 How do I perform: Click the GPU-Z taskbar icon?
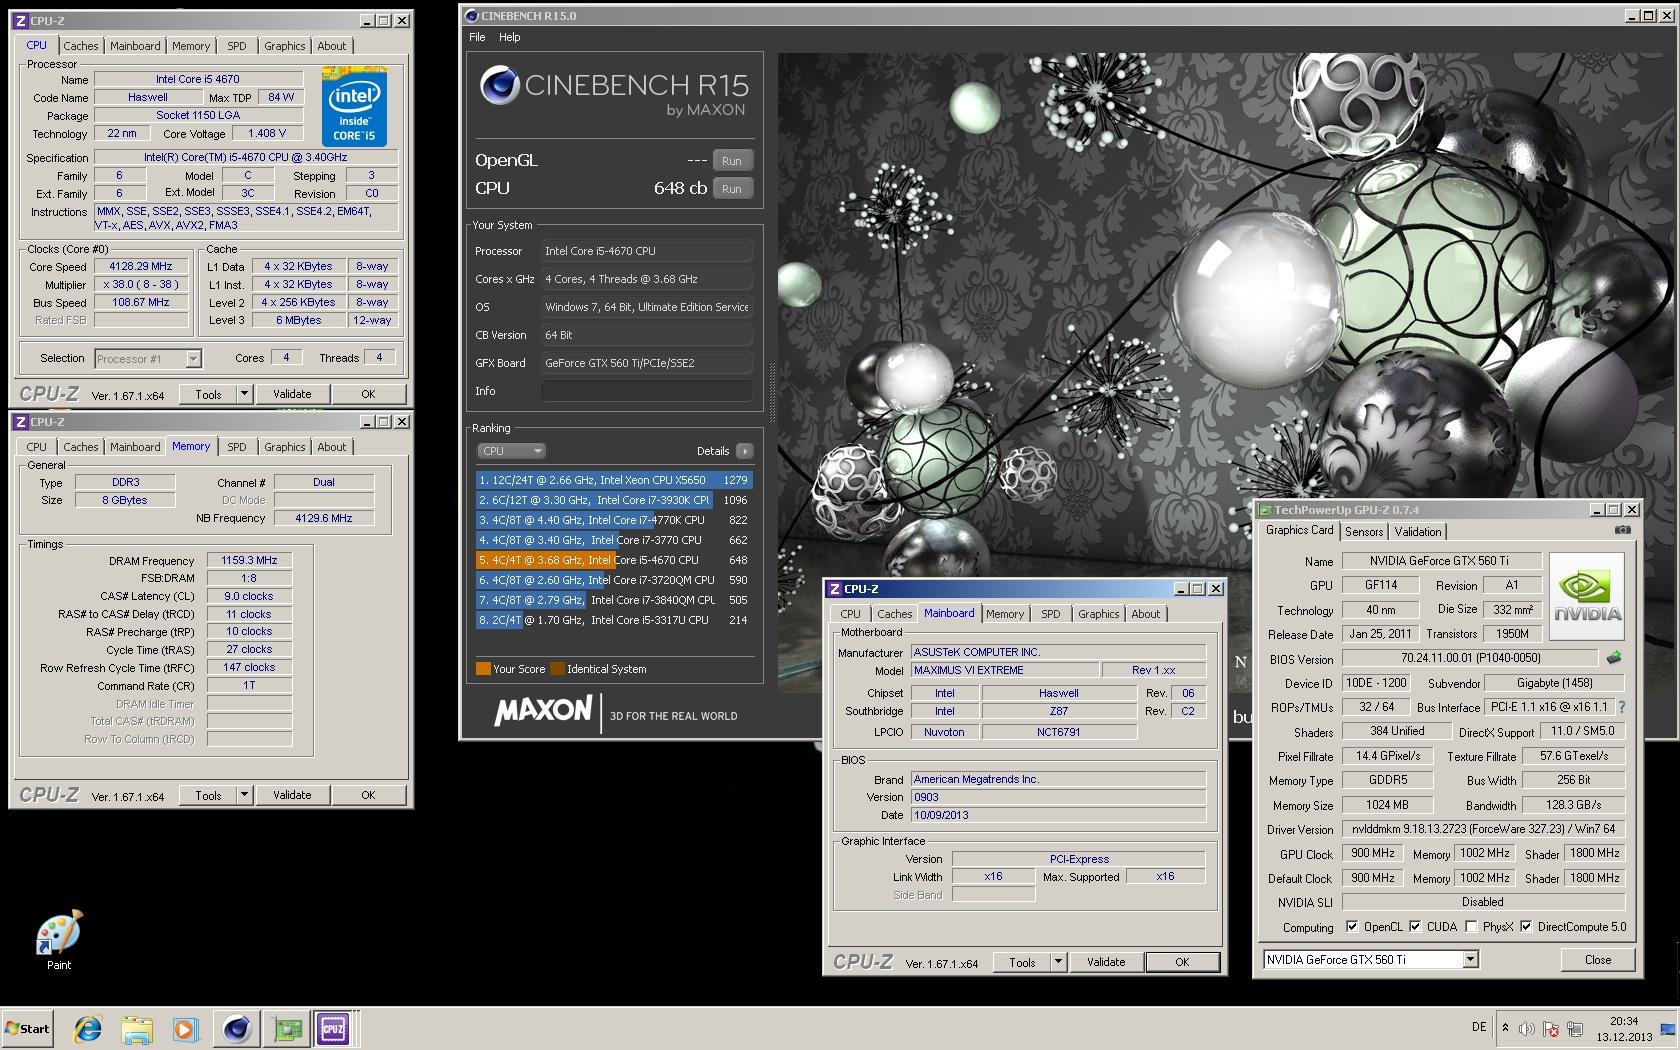pos(288,1029)
